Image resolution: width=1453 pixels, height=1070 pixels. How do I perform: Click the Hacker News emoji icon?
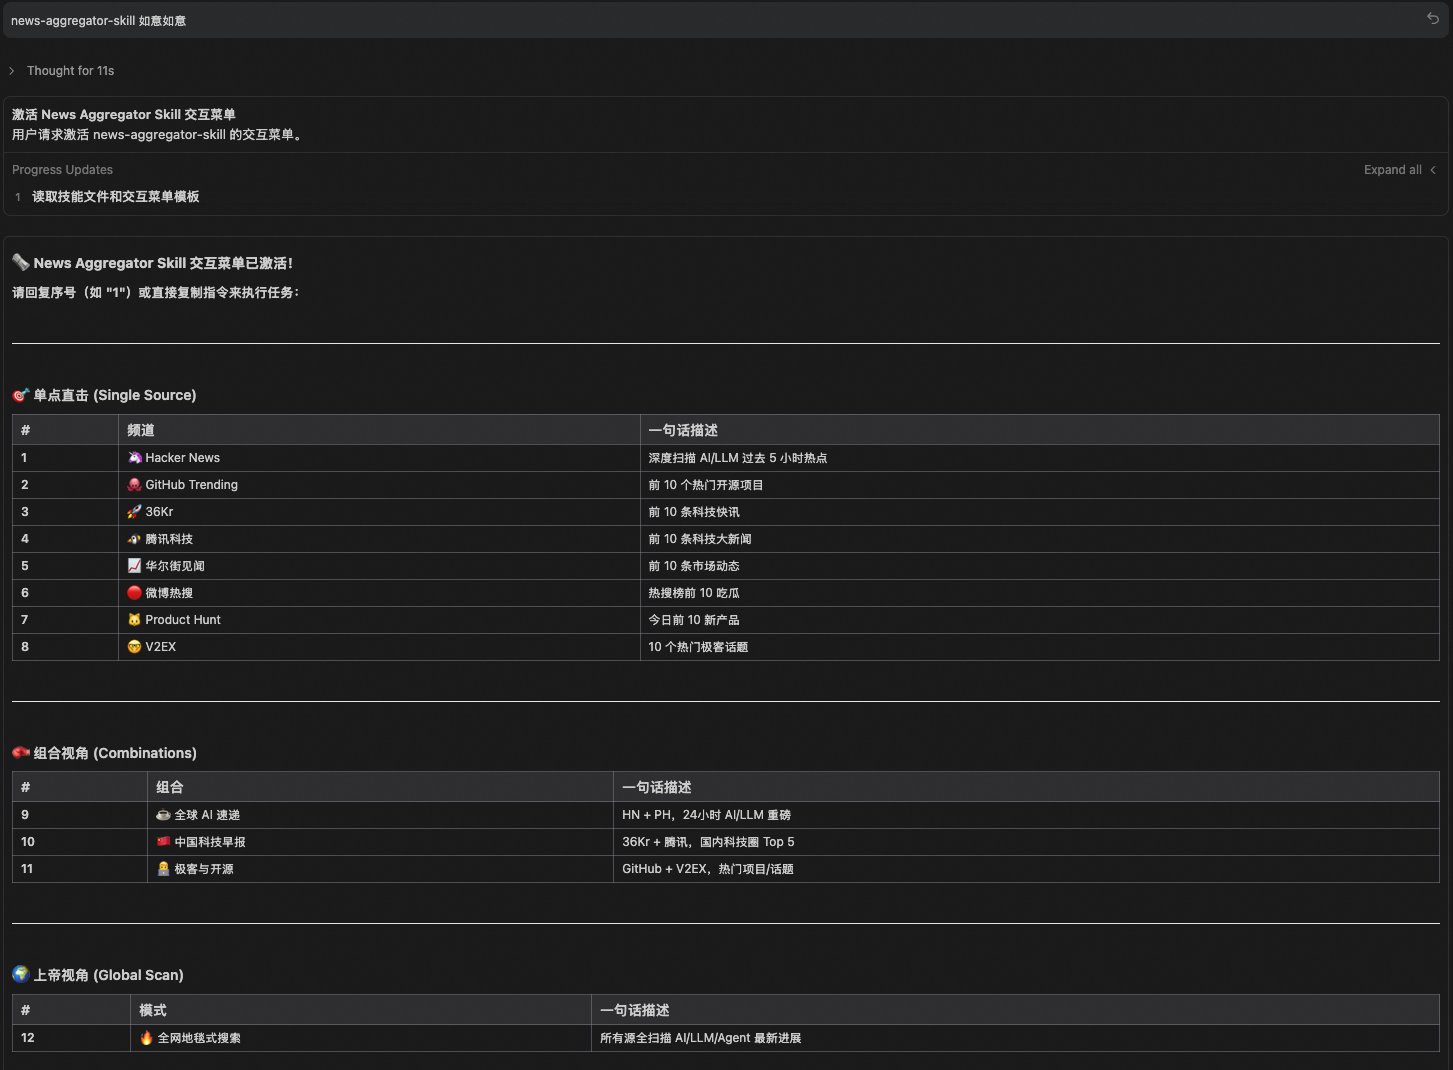(134, 458)
